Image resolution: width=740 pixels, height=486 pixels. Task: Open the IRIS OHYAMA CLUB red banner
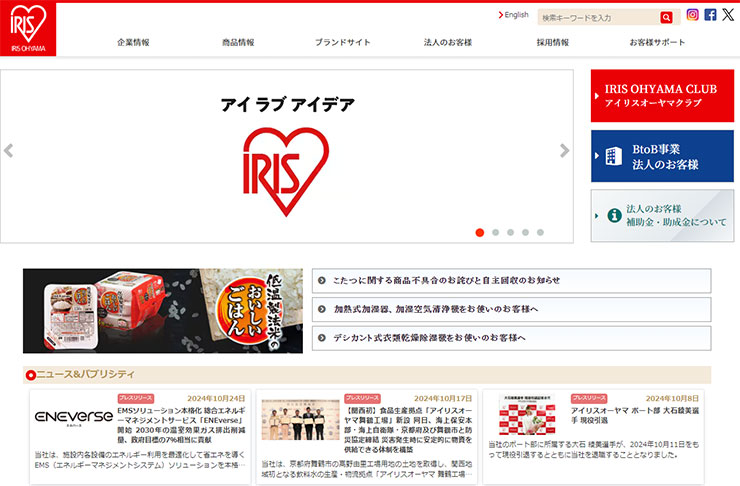point(662,96)
